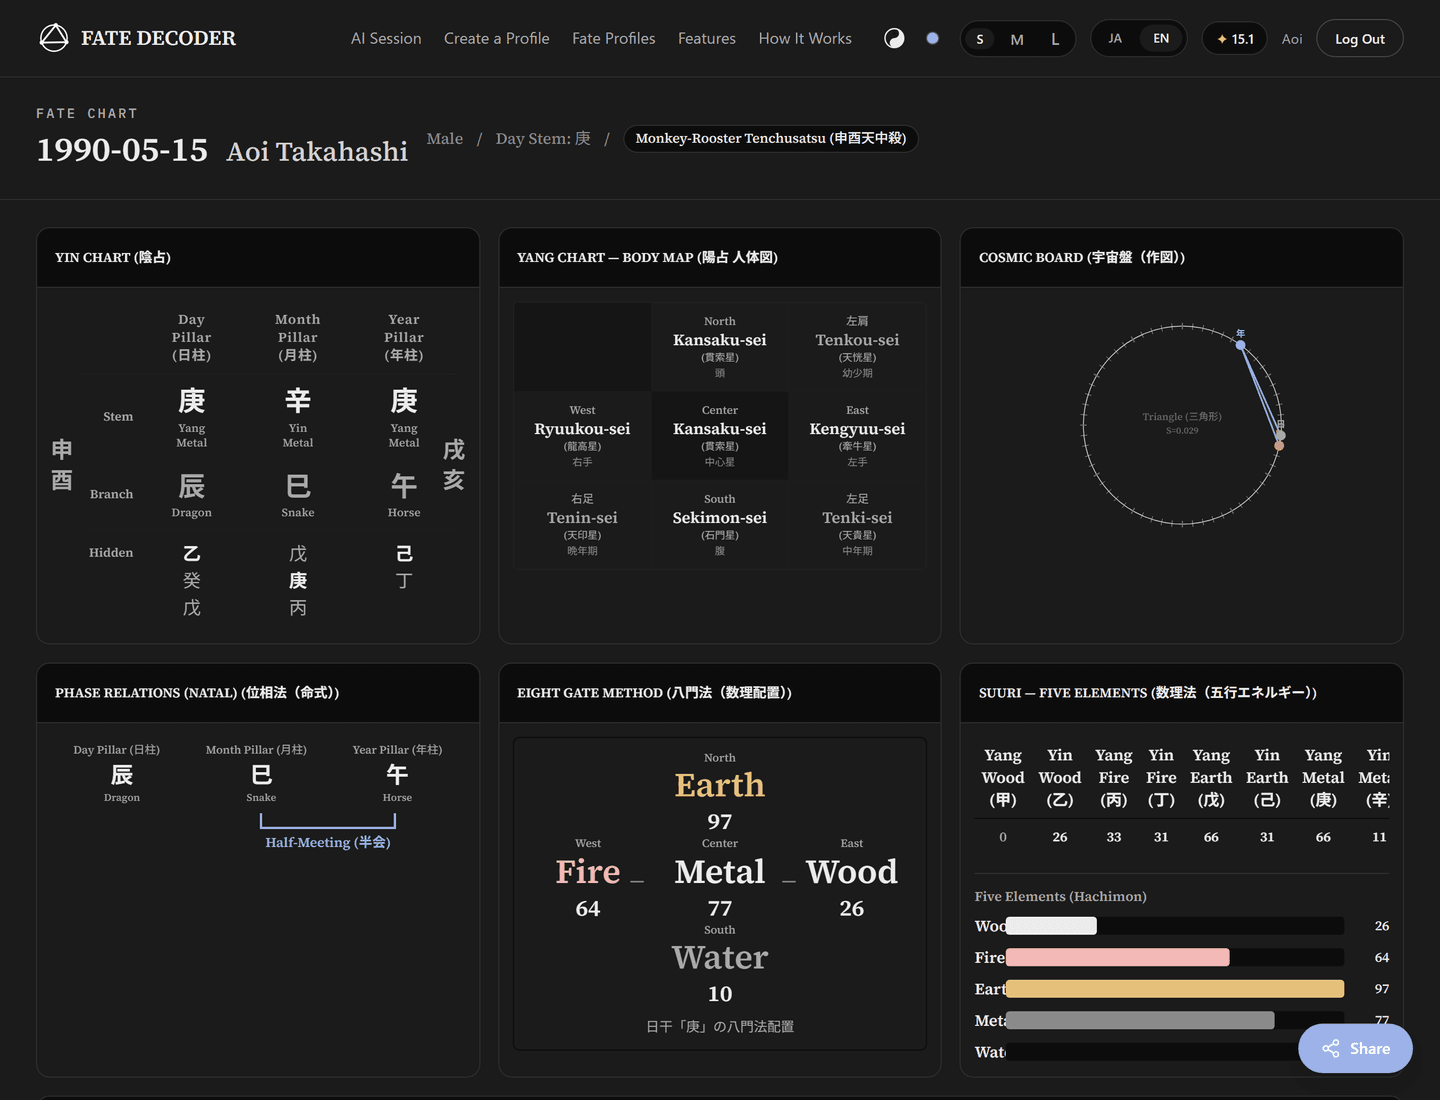
Task: Click the Share floating button
Action: (x=1355, y=1049)
